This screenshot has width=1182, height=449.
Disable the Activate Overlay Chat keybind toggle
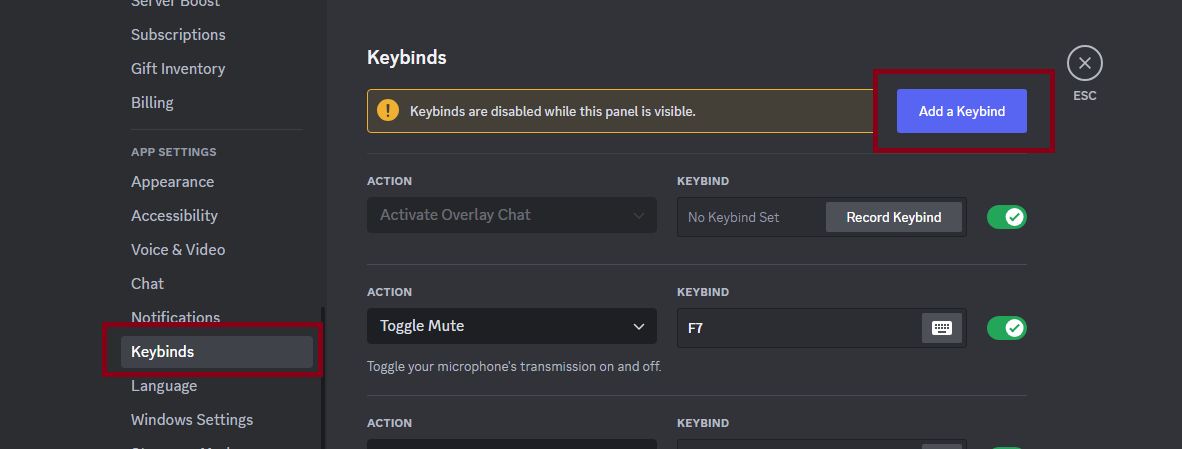coord(1006,217)
